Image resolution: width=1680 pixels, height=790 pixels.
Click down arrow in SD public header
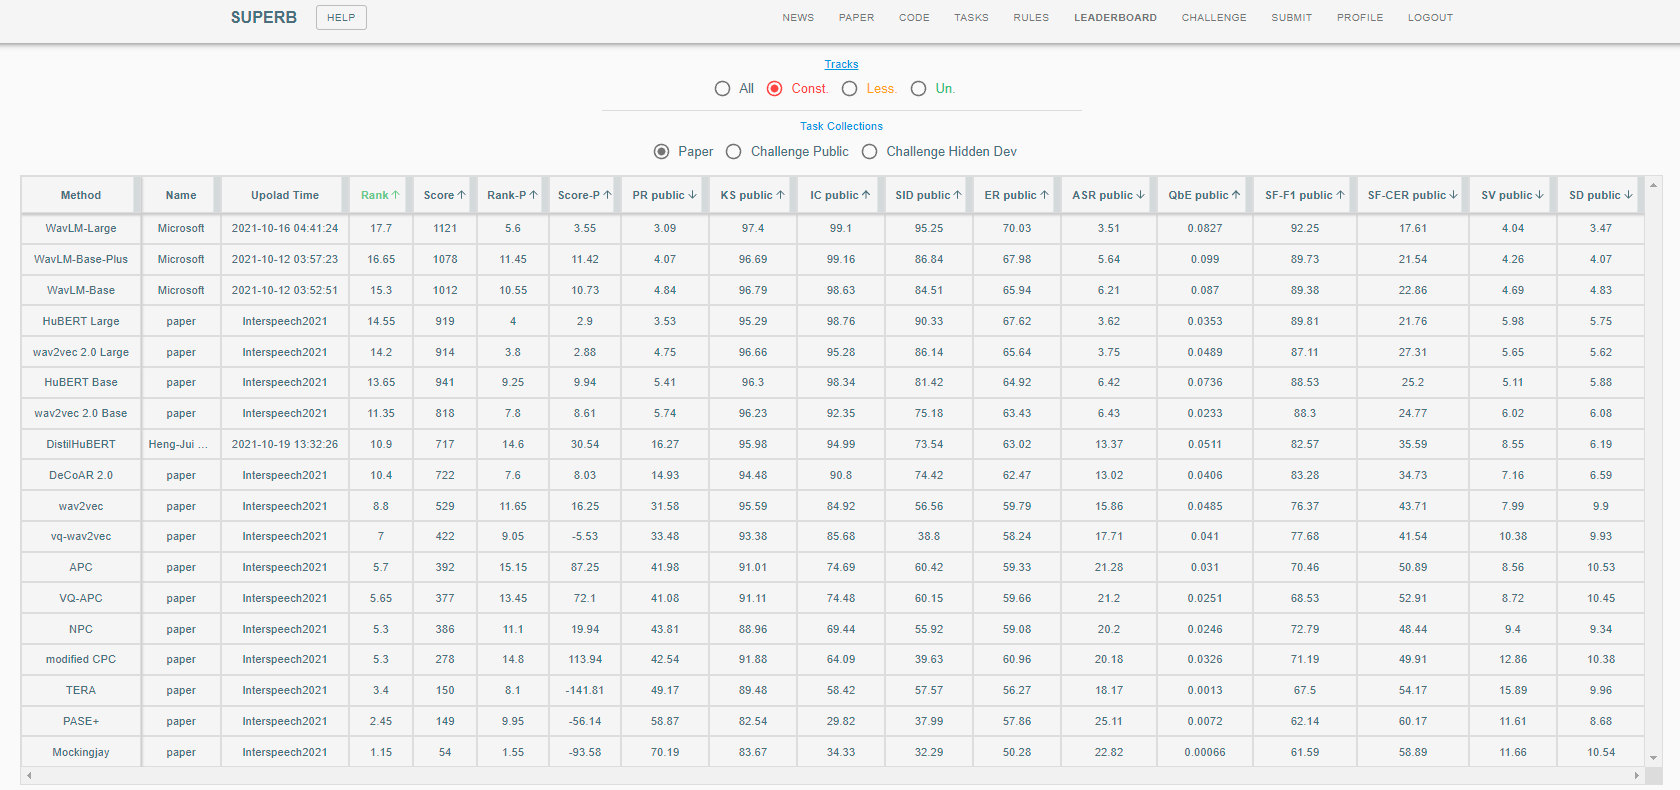point(1628,195)
